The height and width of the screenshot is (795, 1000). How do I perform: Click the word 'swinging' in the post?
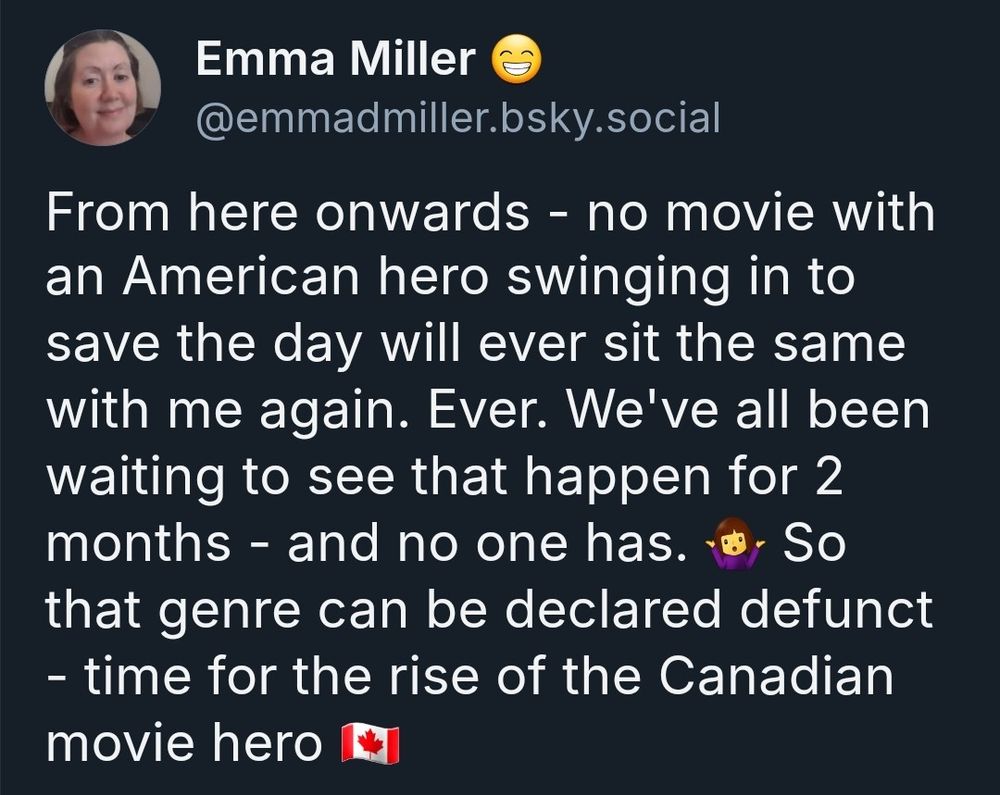pyautogui.click(x=618, y=281)
